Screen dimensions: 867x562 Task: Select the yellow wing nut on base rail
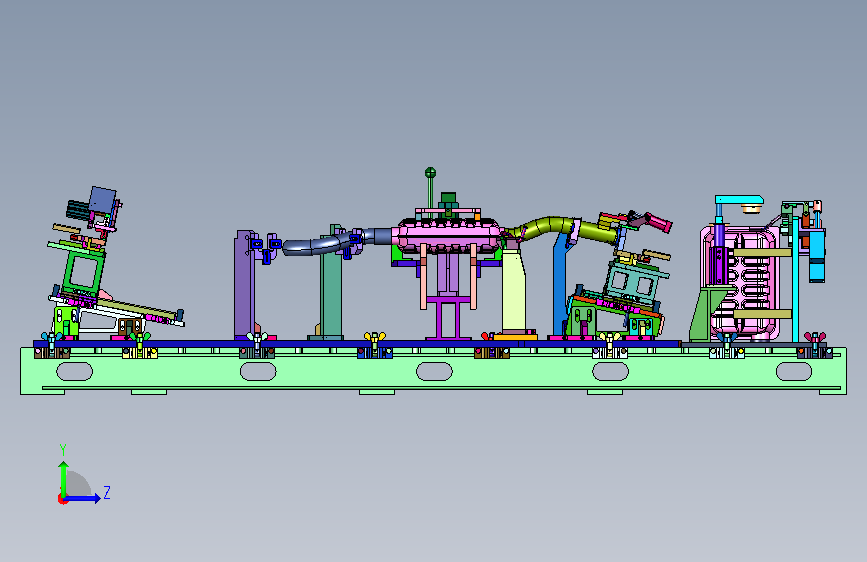(x=374, y=336)
